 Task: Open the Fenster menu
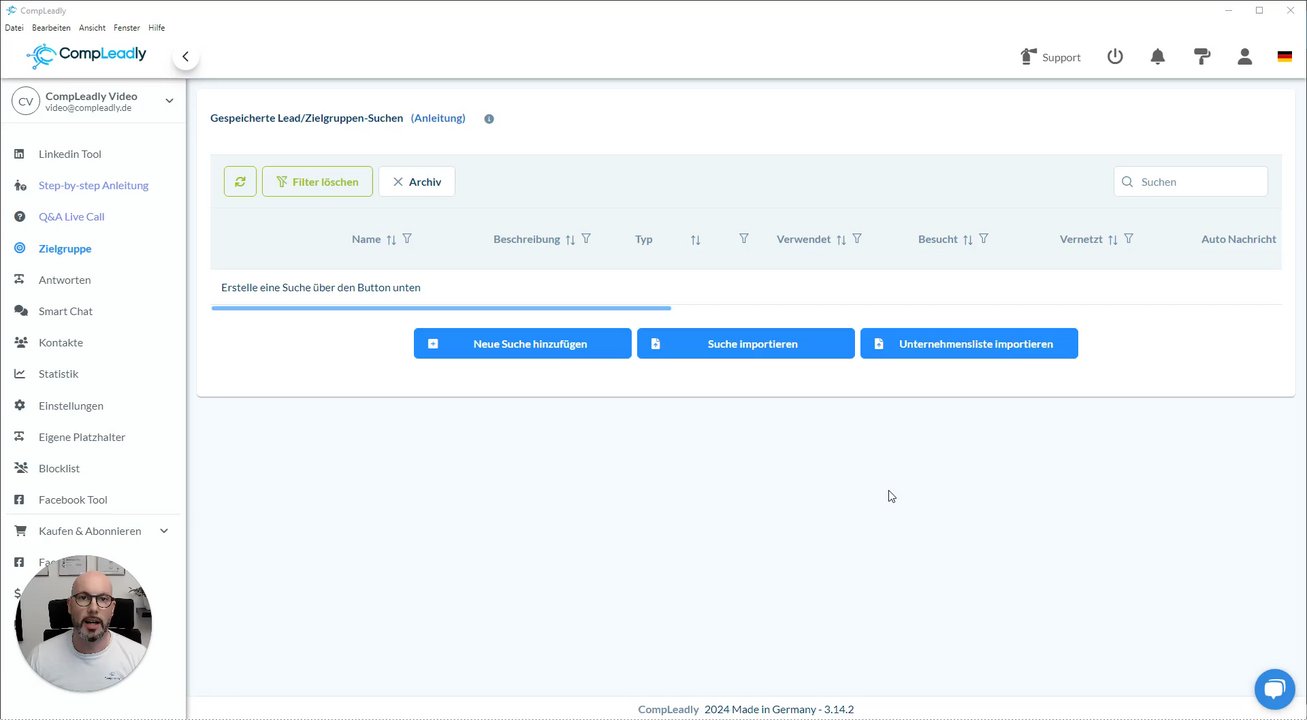point(127,28)
